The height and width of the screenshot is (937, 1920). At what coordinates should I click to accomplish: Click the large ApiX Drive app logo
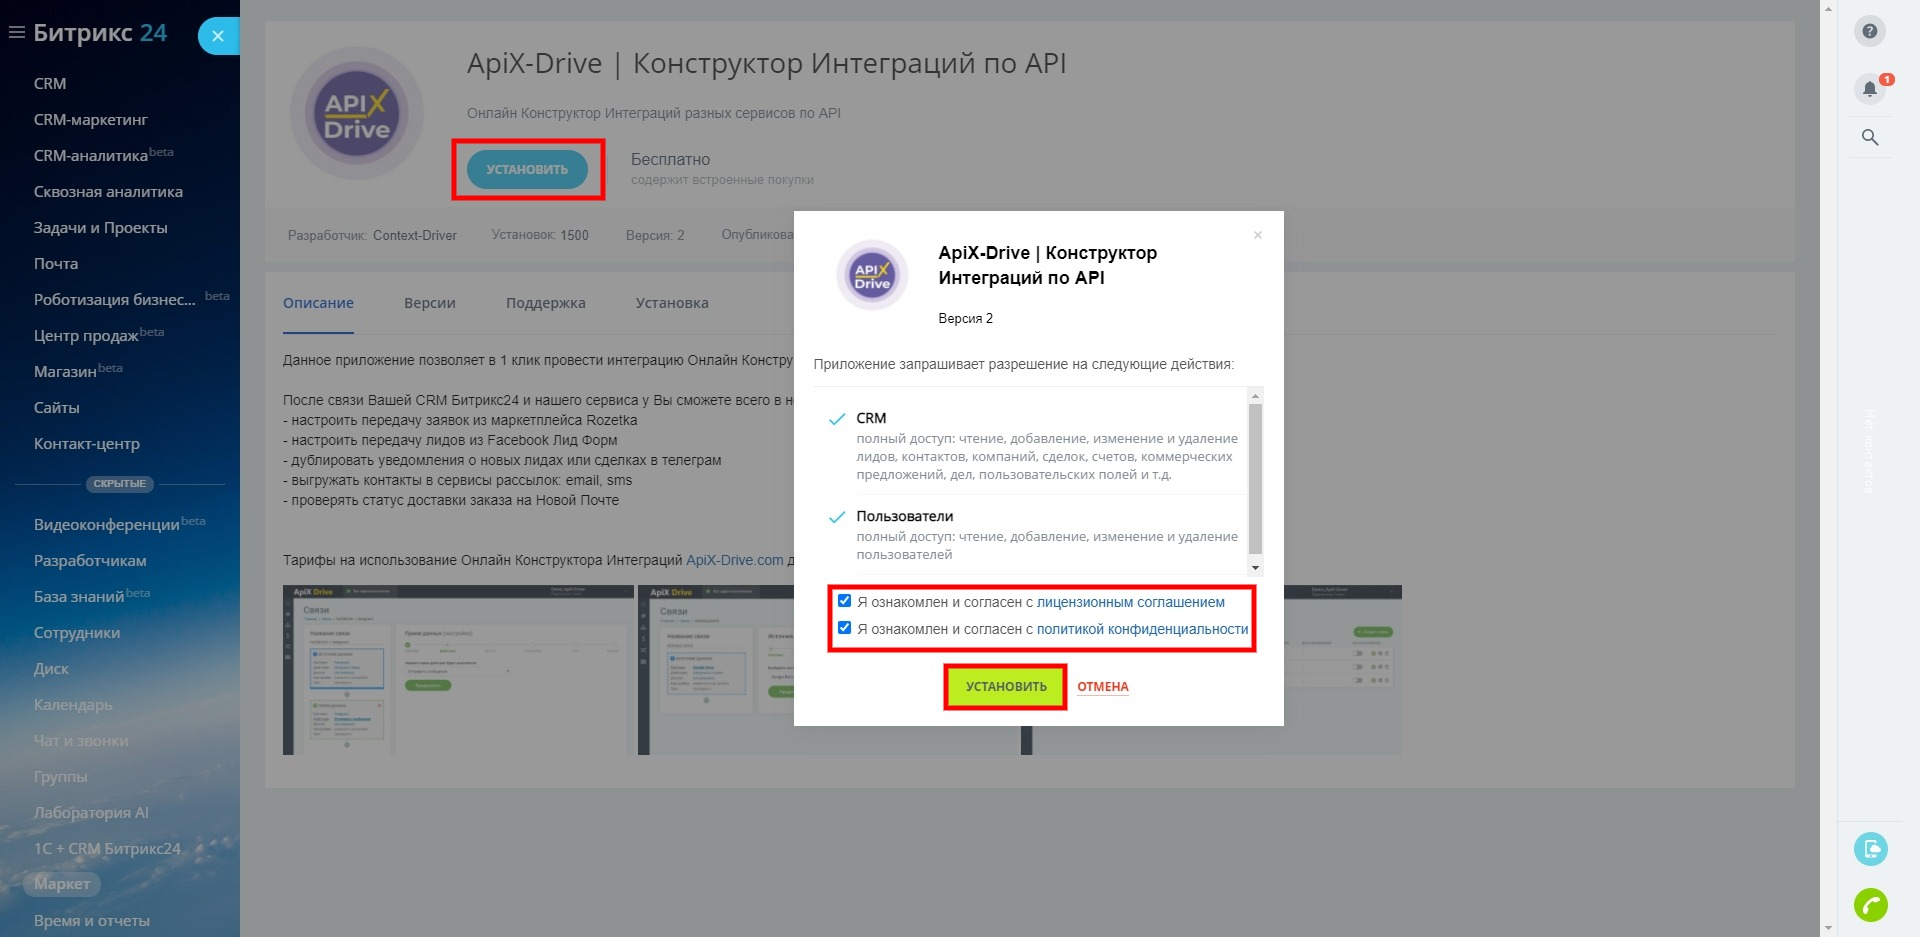pos(357,114)
